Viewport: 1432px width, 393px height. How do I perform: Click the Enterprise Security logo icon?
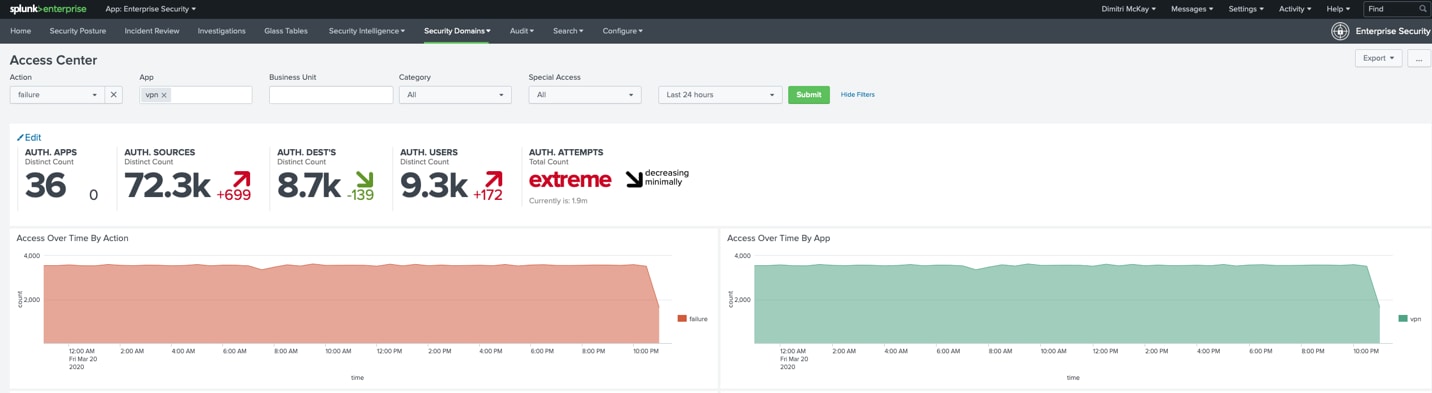[1340, 31]
